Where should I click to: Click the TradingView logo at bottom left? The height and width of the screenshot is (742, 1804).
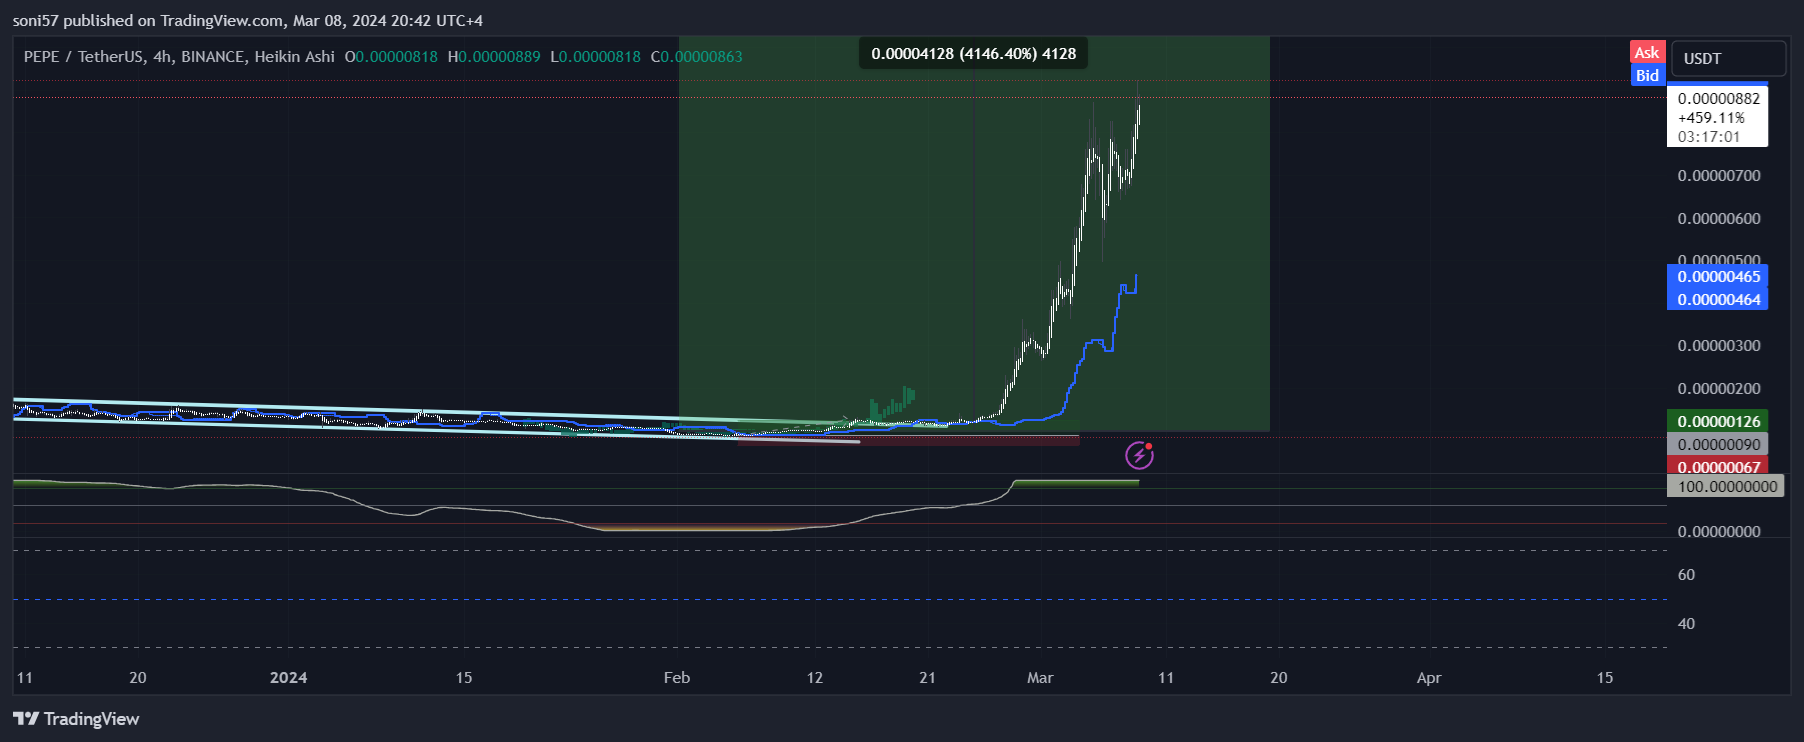coord(76,719)
